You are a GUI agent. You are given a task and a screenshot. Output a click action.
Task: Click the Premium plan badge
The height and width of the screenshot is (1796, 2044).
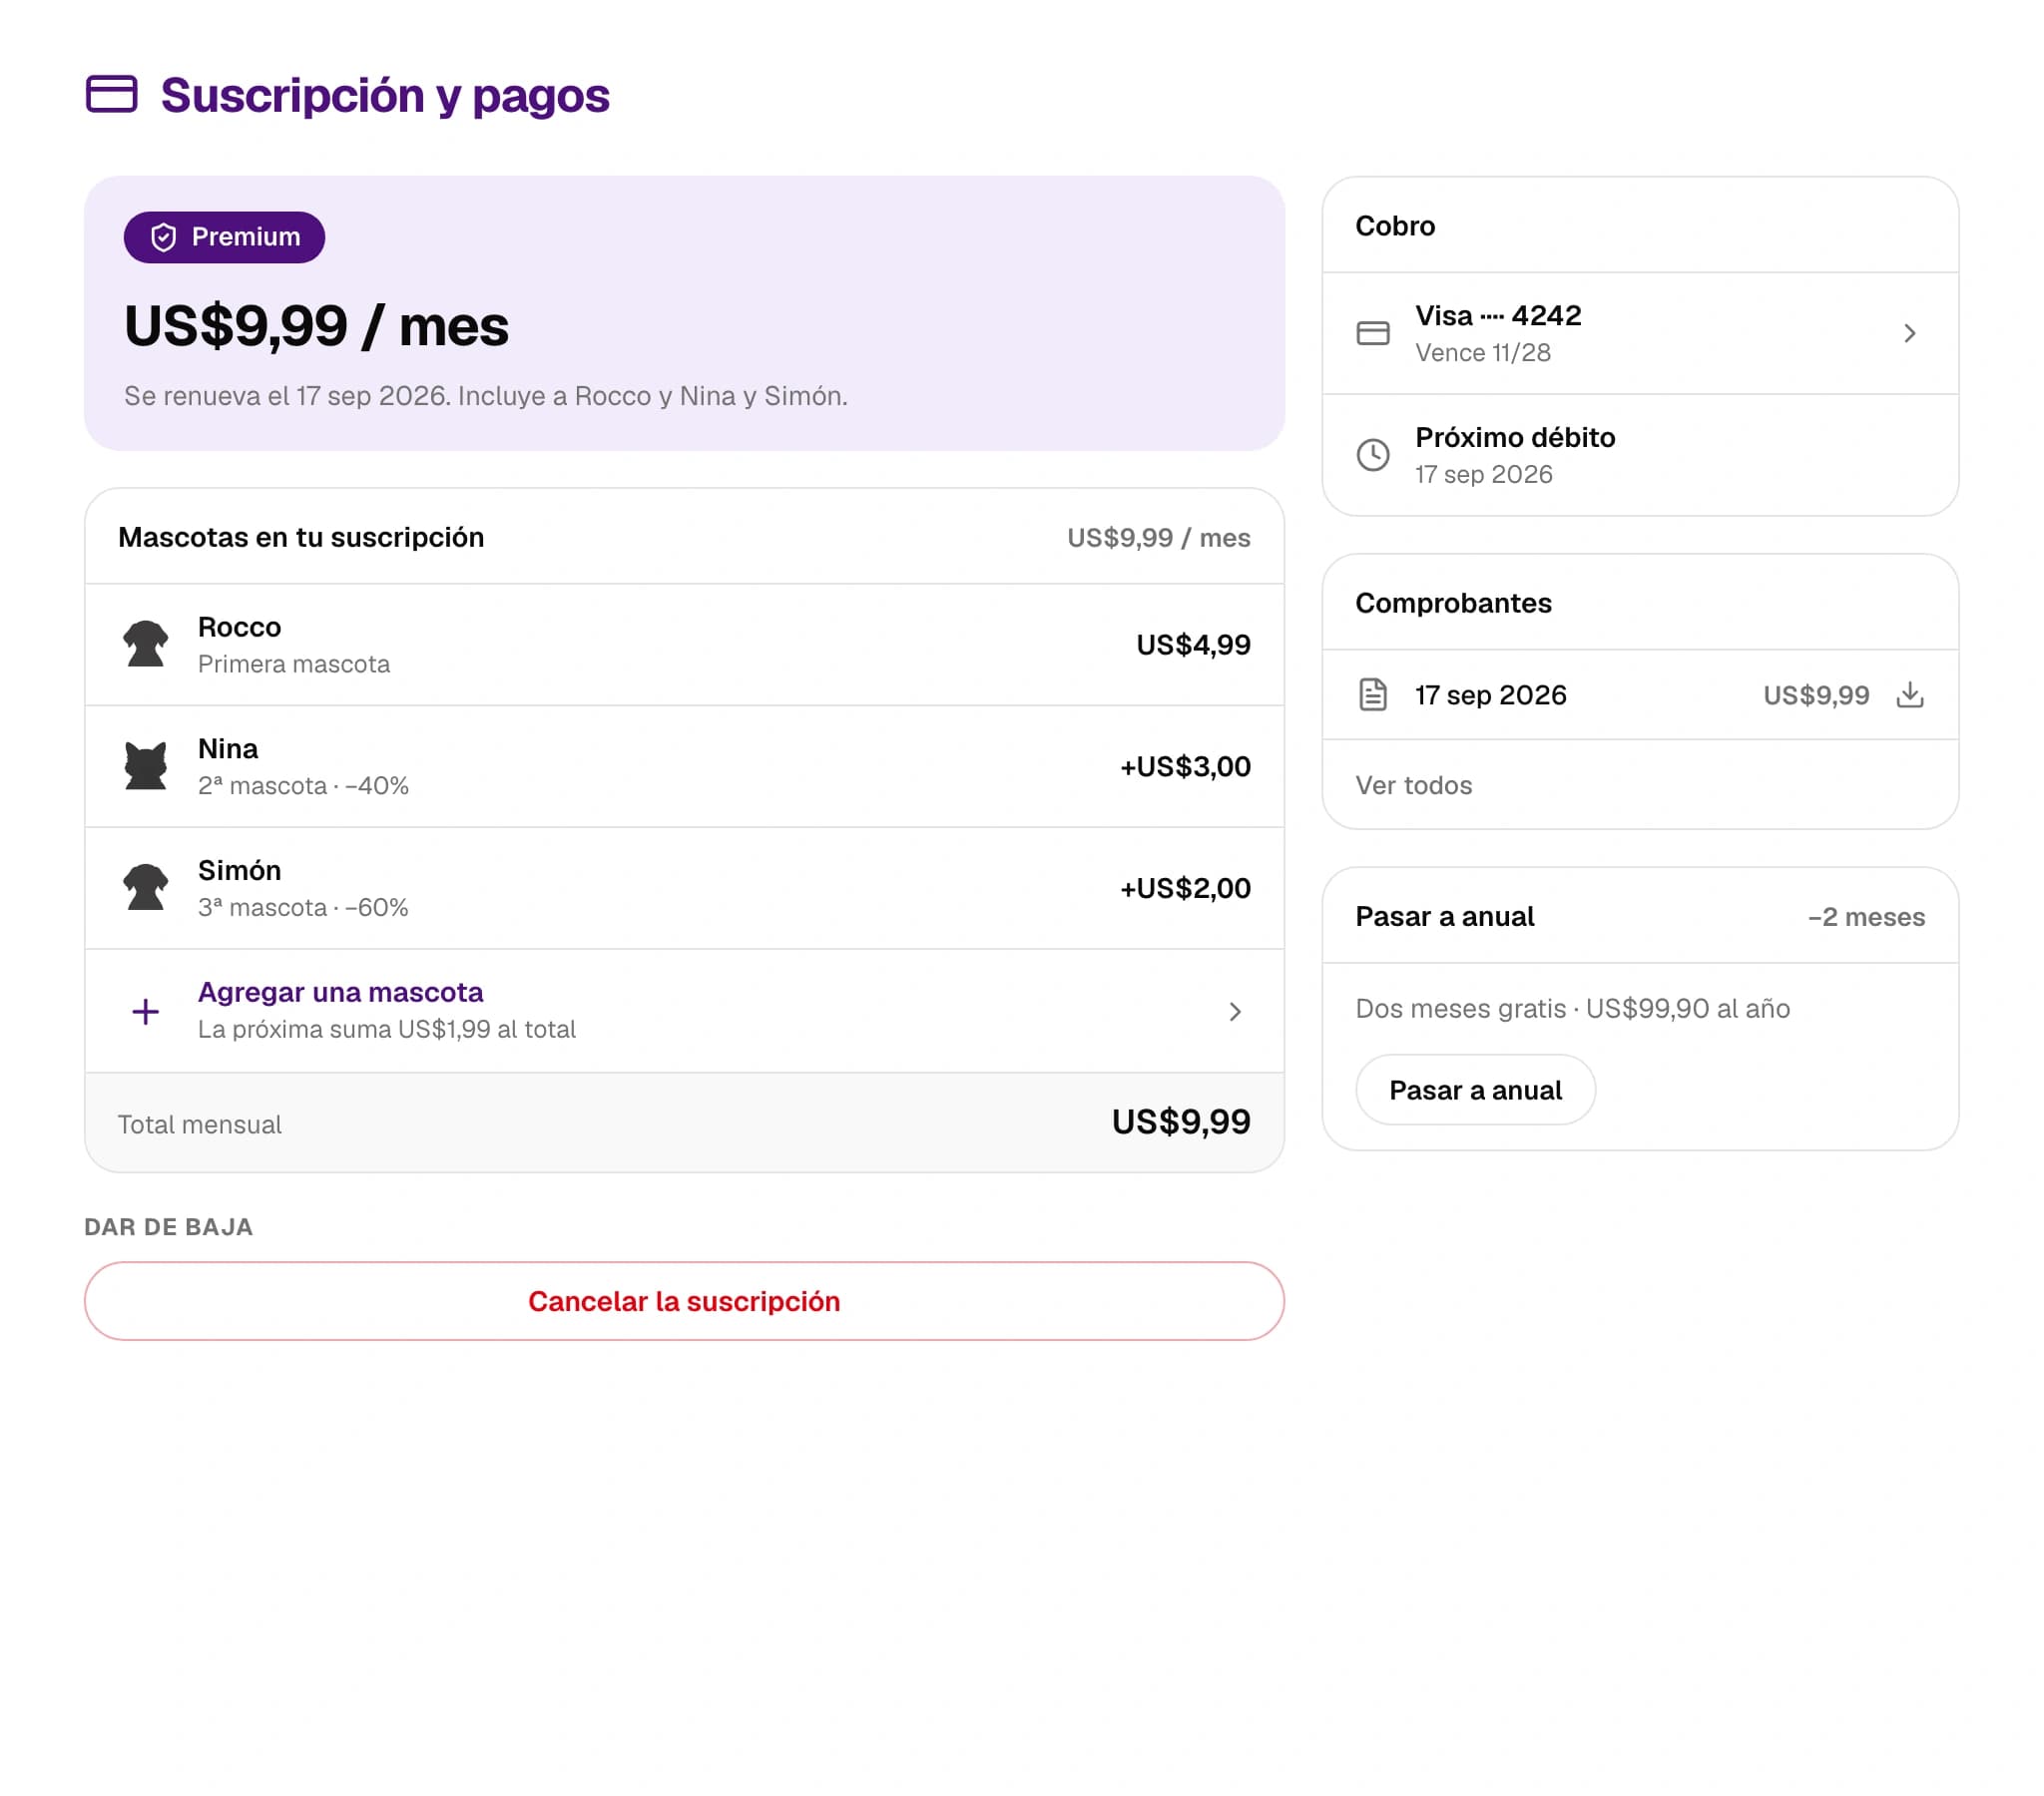point(224,237)
